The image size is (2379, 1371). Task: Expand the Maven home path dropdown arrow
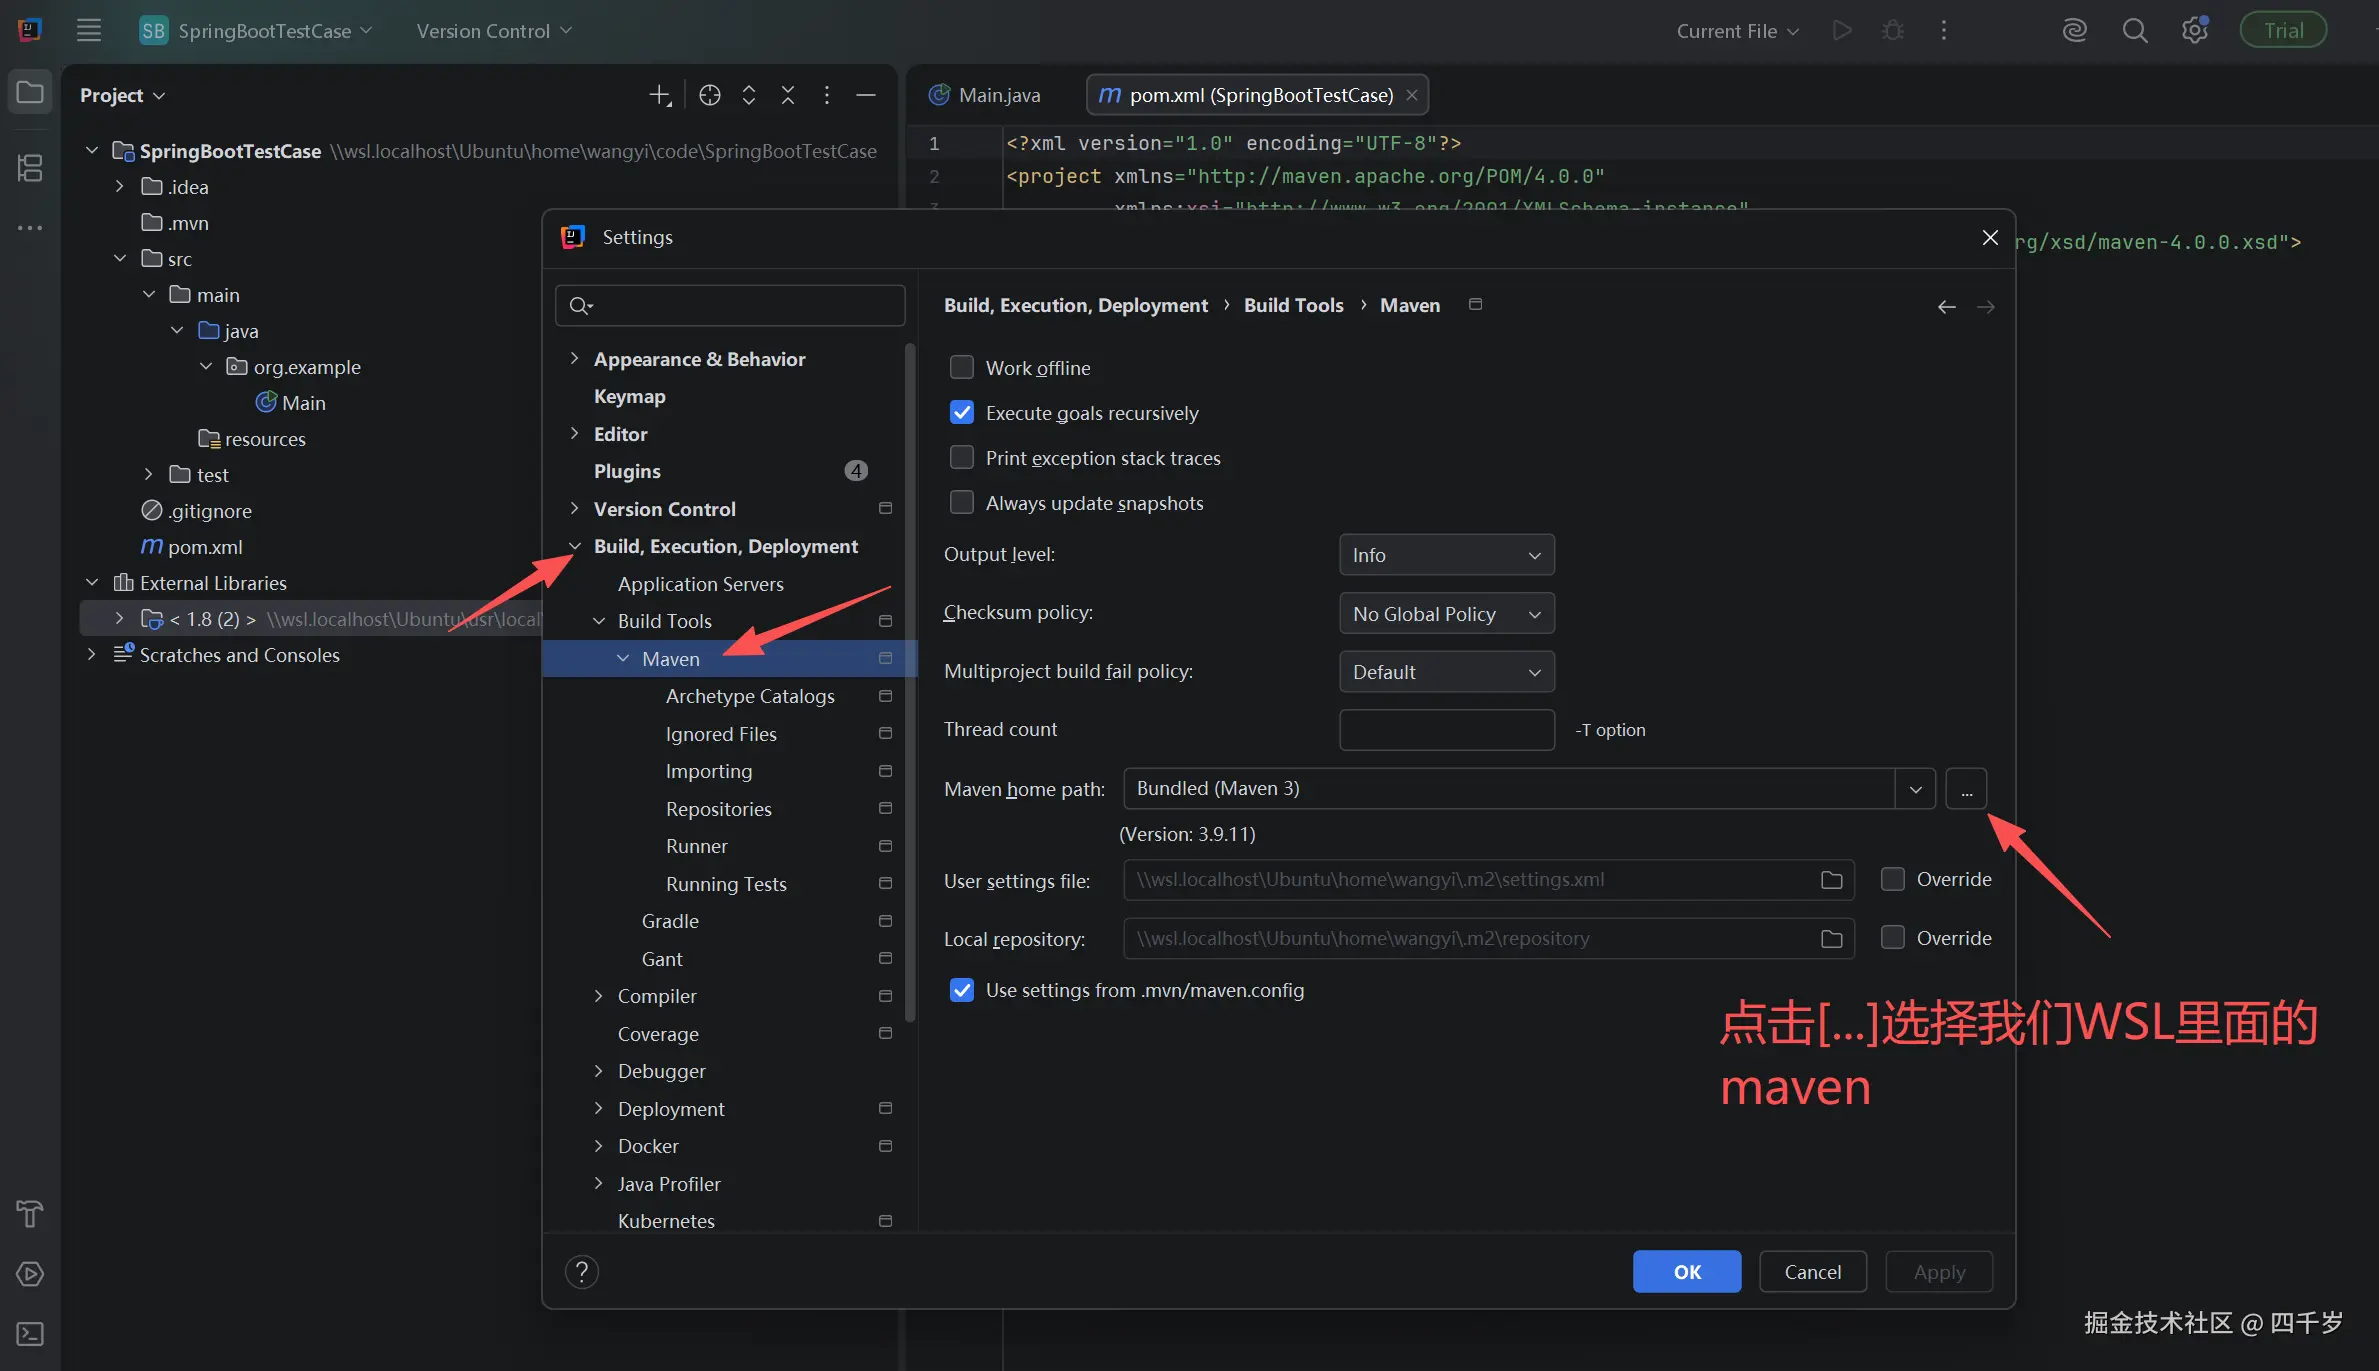click(1915, 789)
